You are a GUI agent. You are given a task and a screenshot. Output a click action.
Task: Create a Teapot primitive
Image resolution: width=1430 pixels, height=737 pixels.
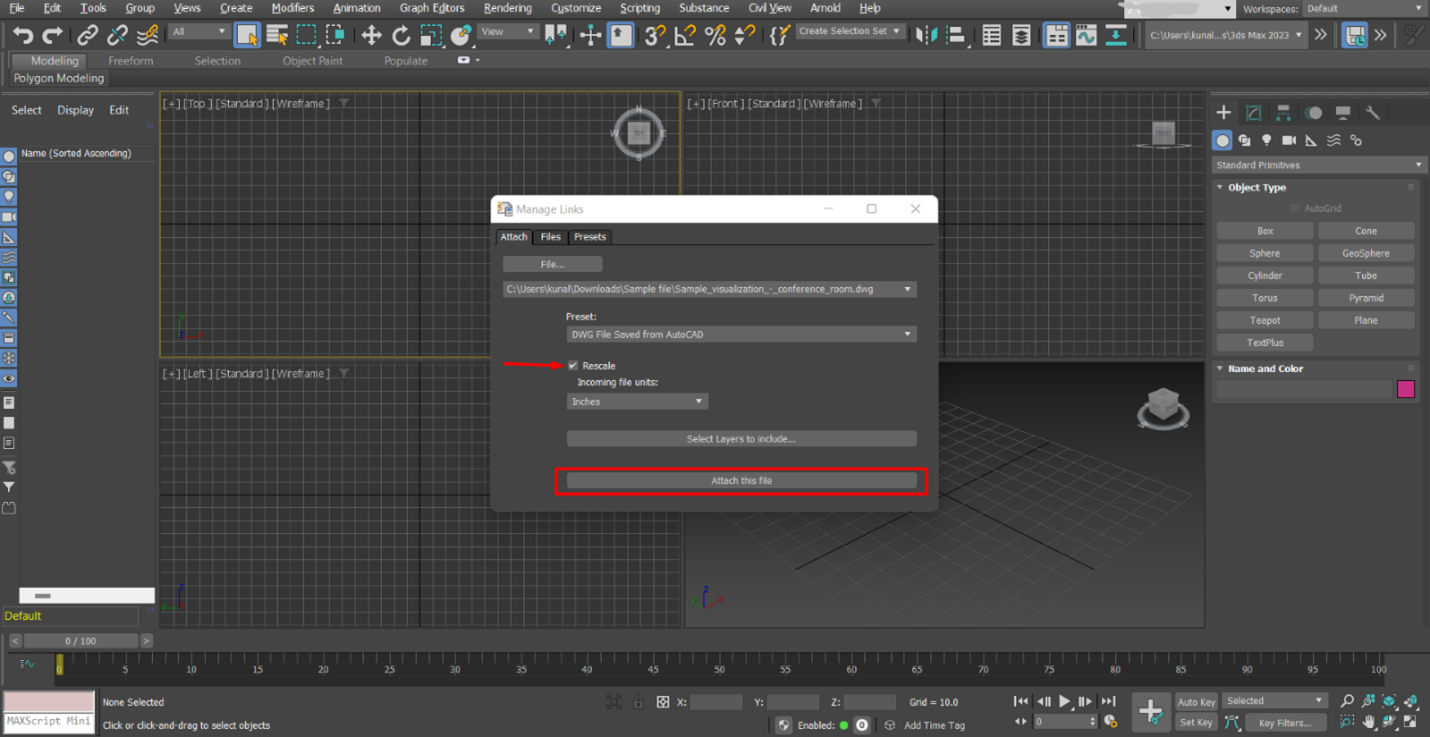(x=1264, y=320)
